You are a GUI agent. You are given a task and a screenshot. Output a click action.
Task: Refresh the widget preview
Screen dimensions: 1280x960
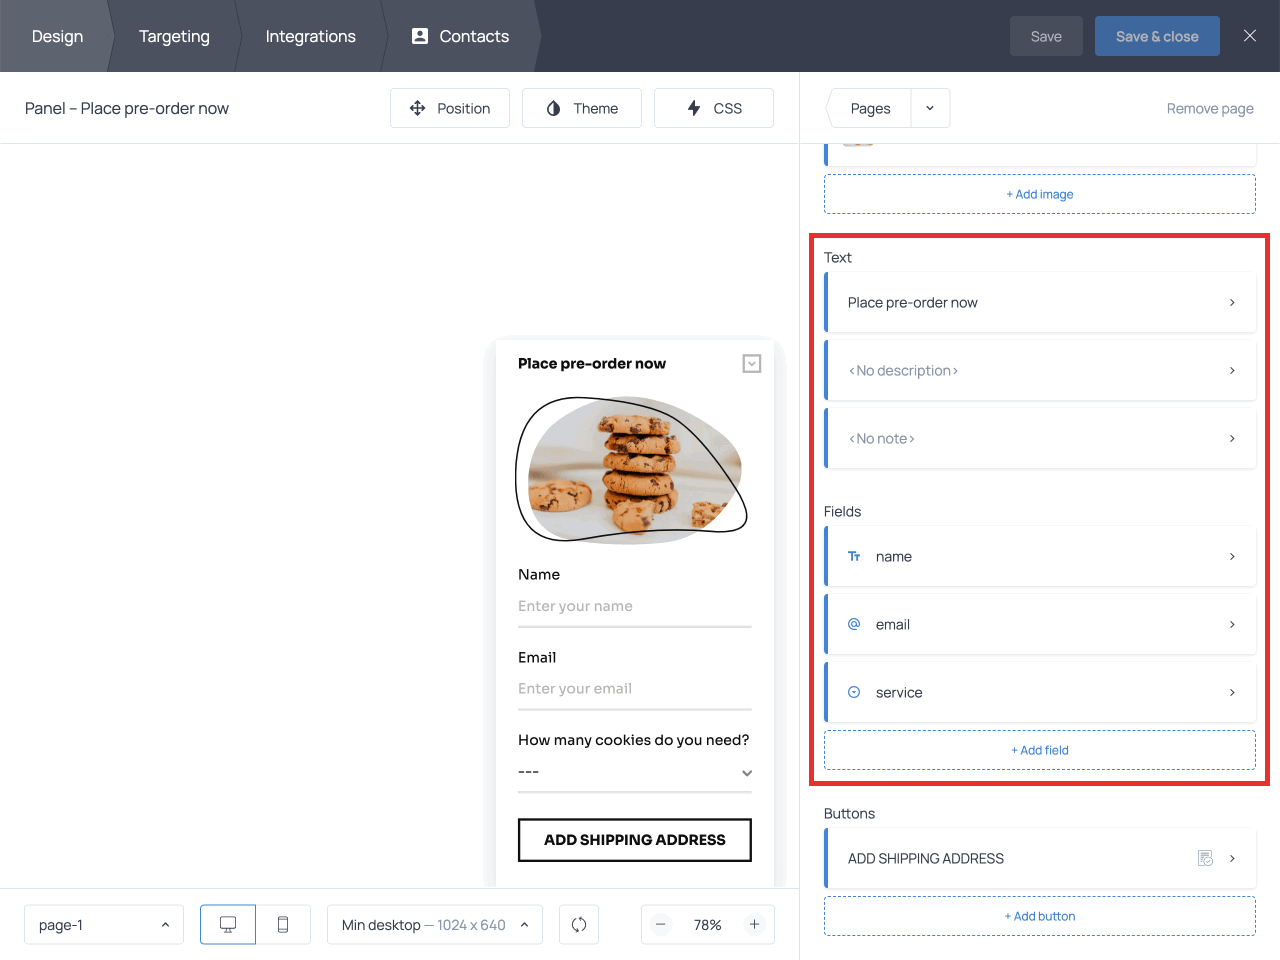(x=579, y=924)
